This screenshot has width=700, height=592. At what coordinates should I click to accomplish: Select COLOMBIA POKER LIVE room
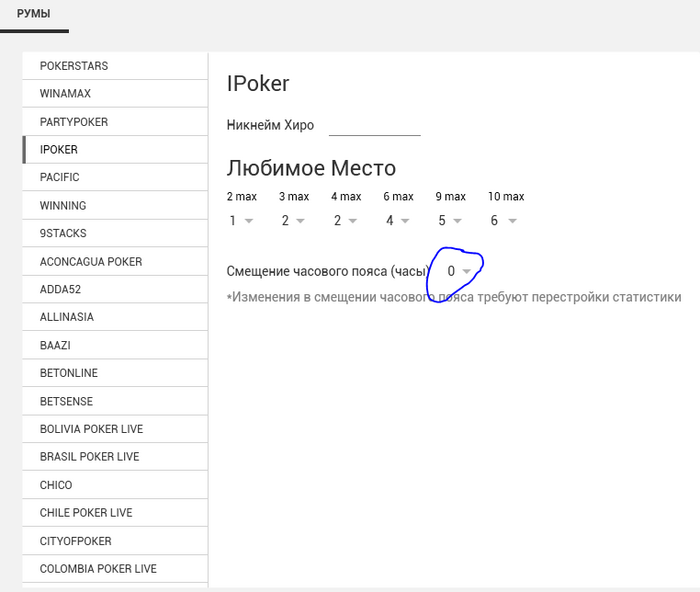pos(115,569)
